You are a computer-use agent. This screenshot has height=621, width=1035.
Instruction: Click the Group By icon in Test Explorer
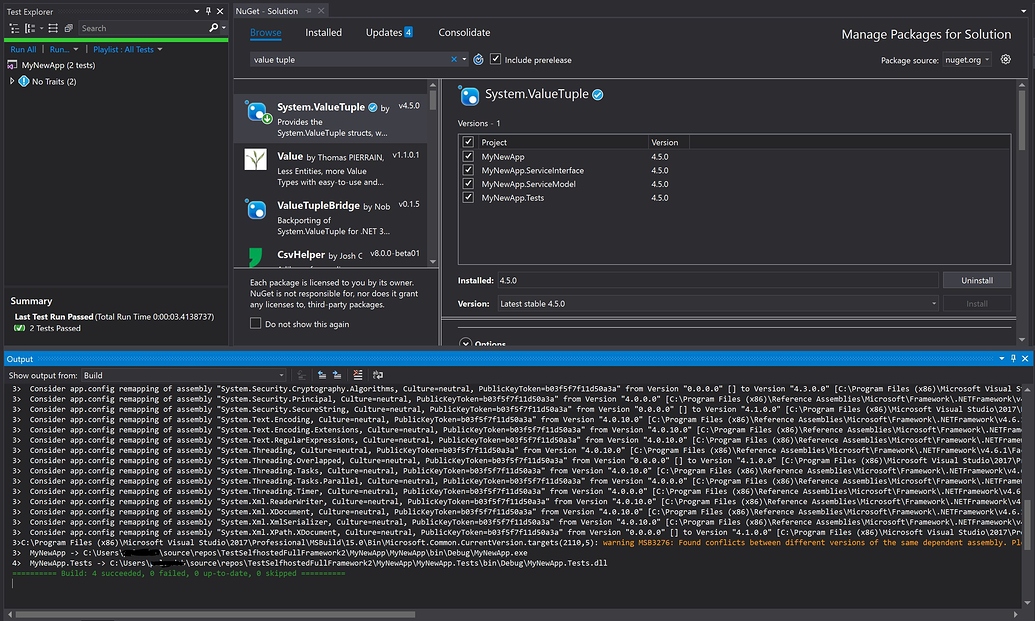coord(30,28)
